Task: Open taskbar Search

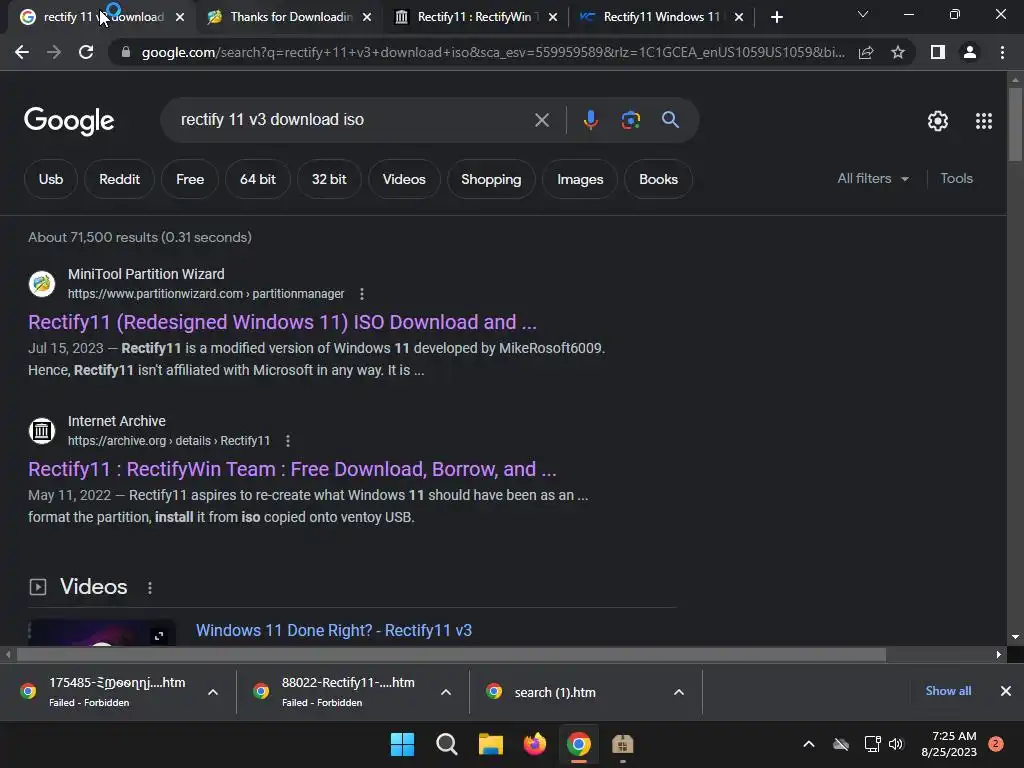Action: point(447,744)
